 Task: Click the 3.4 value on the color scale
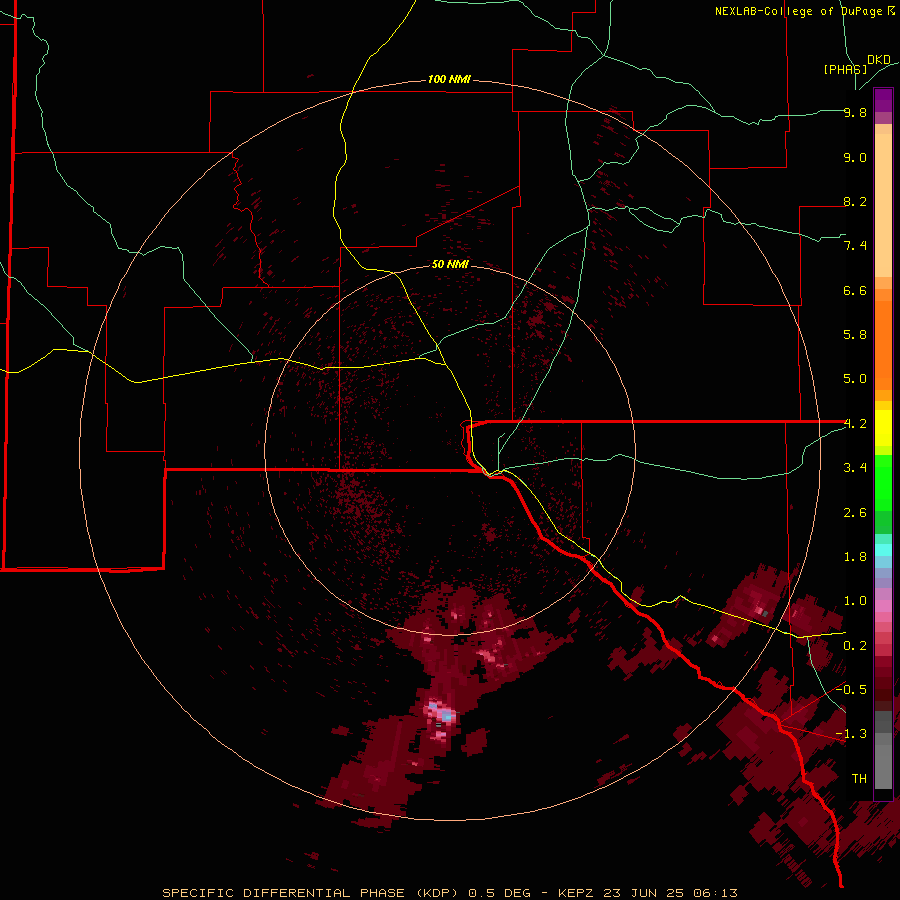pyautogui.click(x=855, y=468)
